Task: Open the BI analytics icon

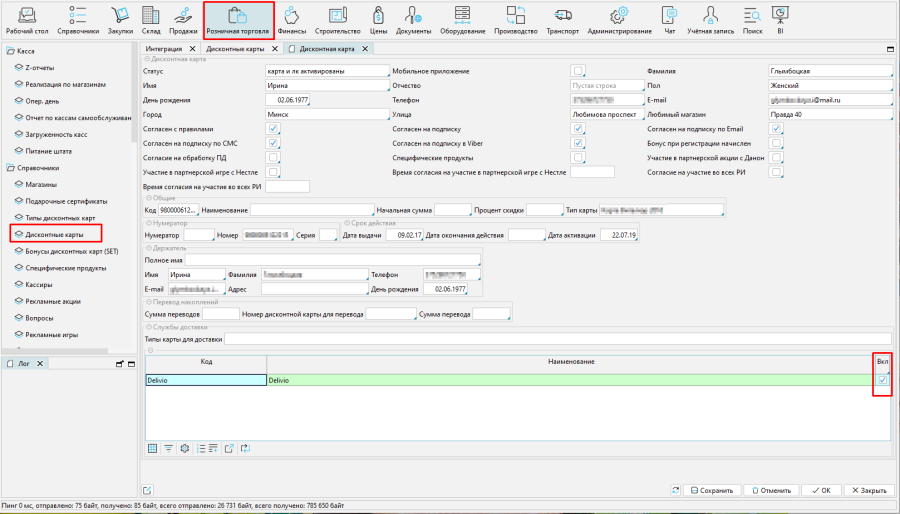Action: click(x=780, y=20)
